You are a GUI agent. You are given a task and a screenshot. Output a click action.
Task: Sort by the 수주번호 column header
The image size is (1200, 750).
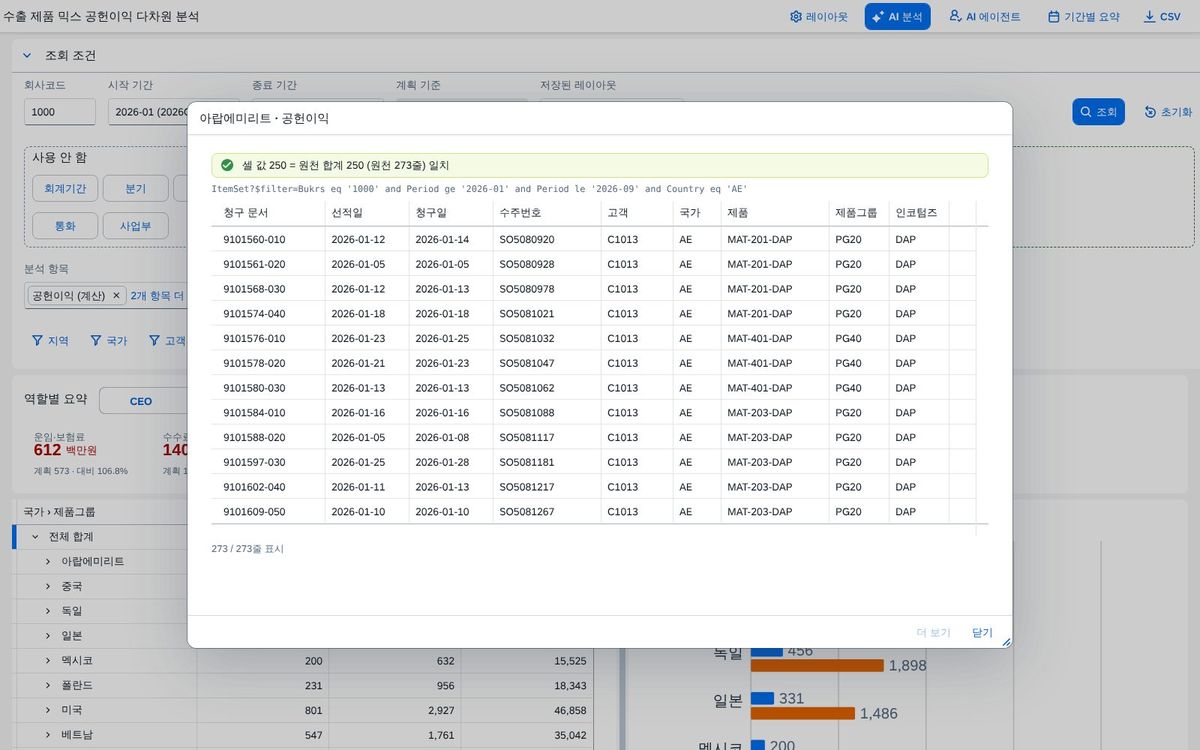coord(547,214)
